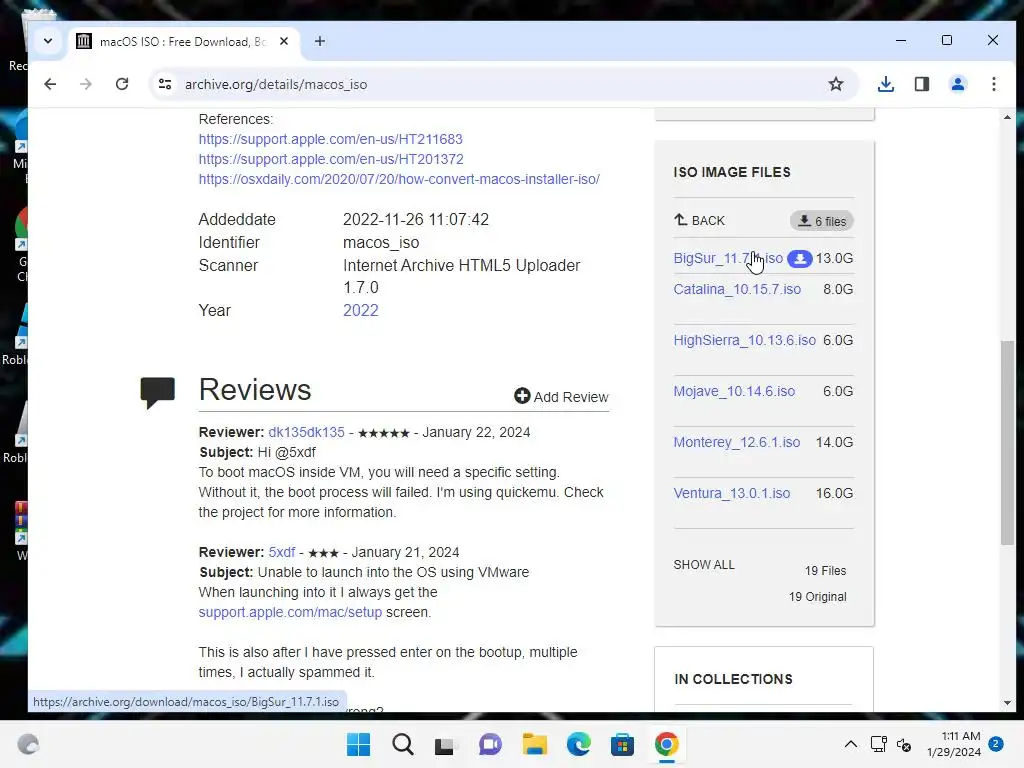This screenshot has width=1024, height=768.
Task: Open notifications badge in system tray
Action: [996, 744]
